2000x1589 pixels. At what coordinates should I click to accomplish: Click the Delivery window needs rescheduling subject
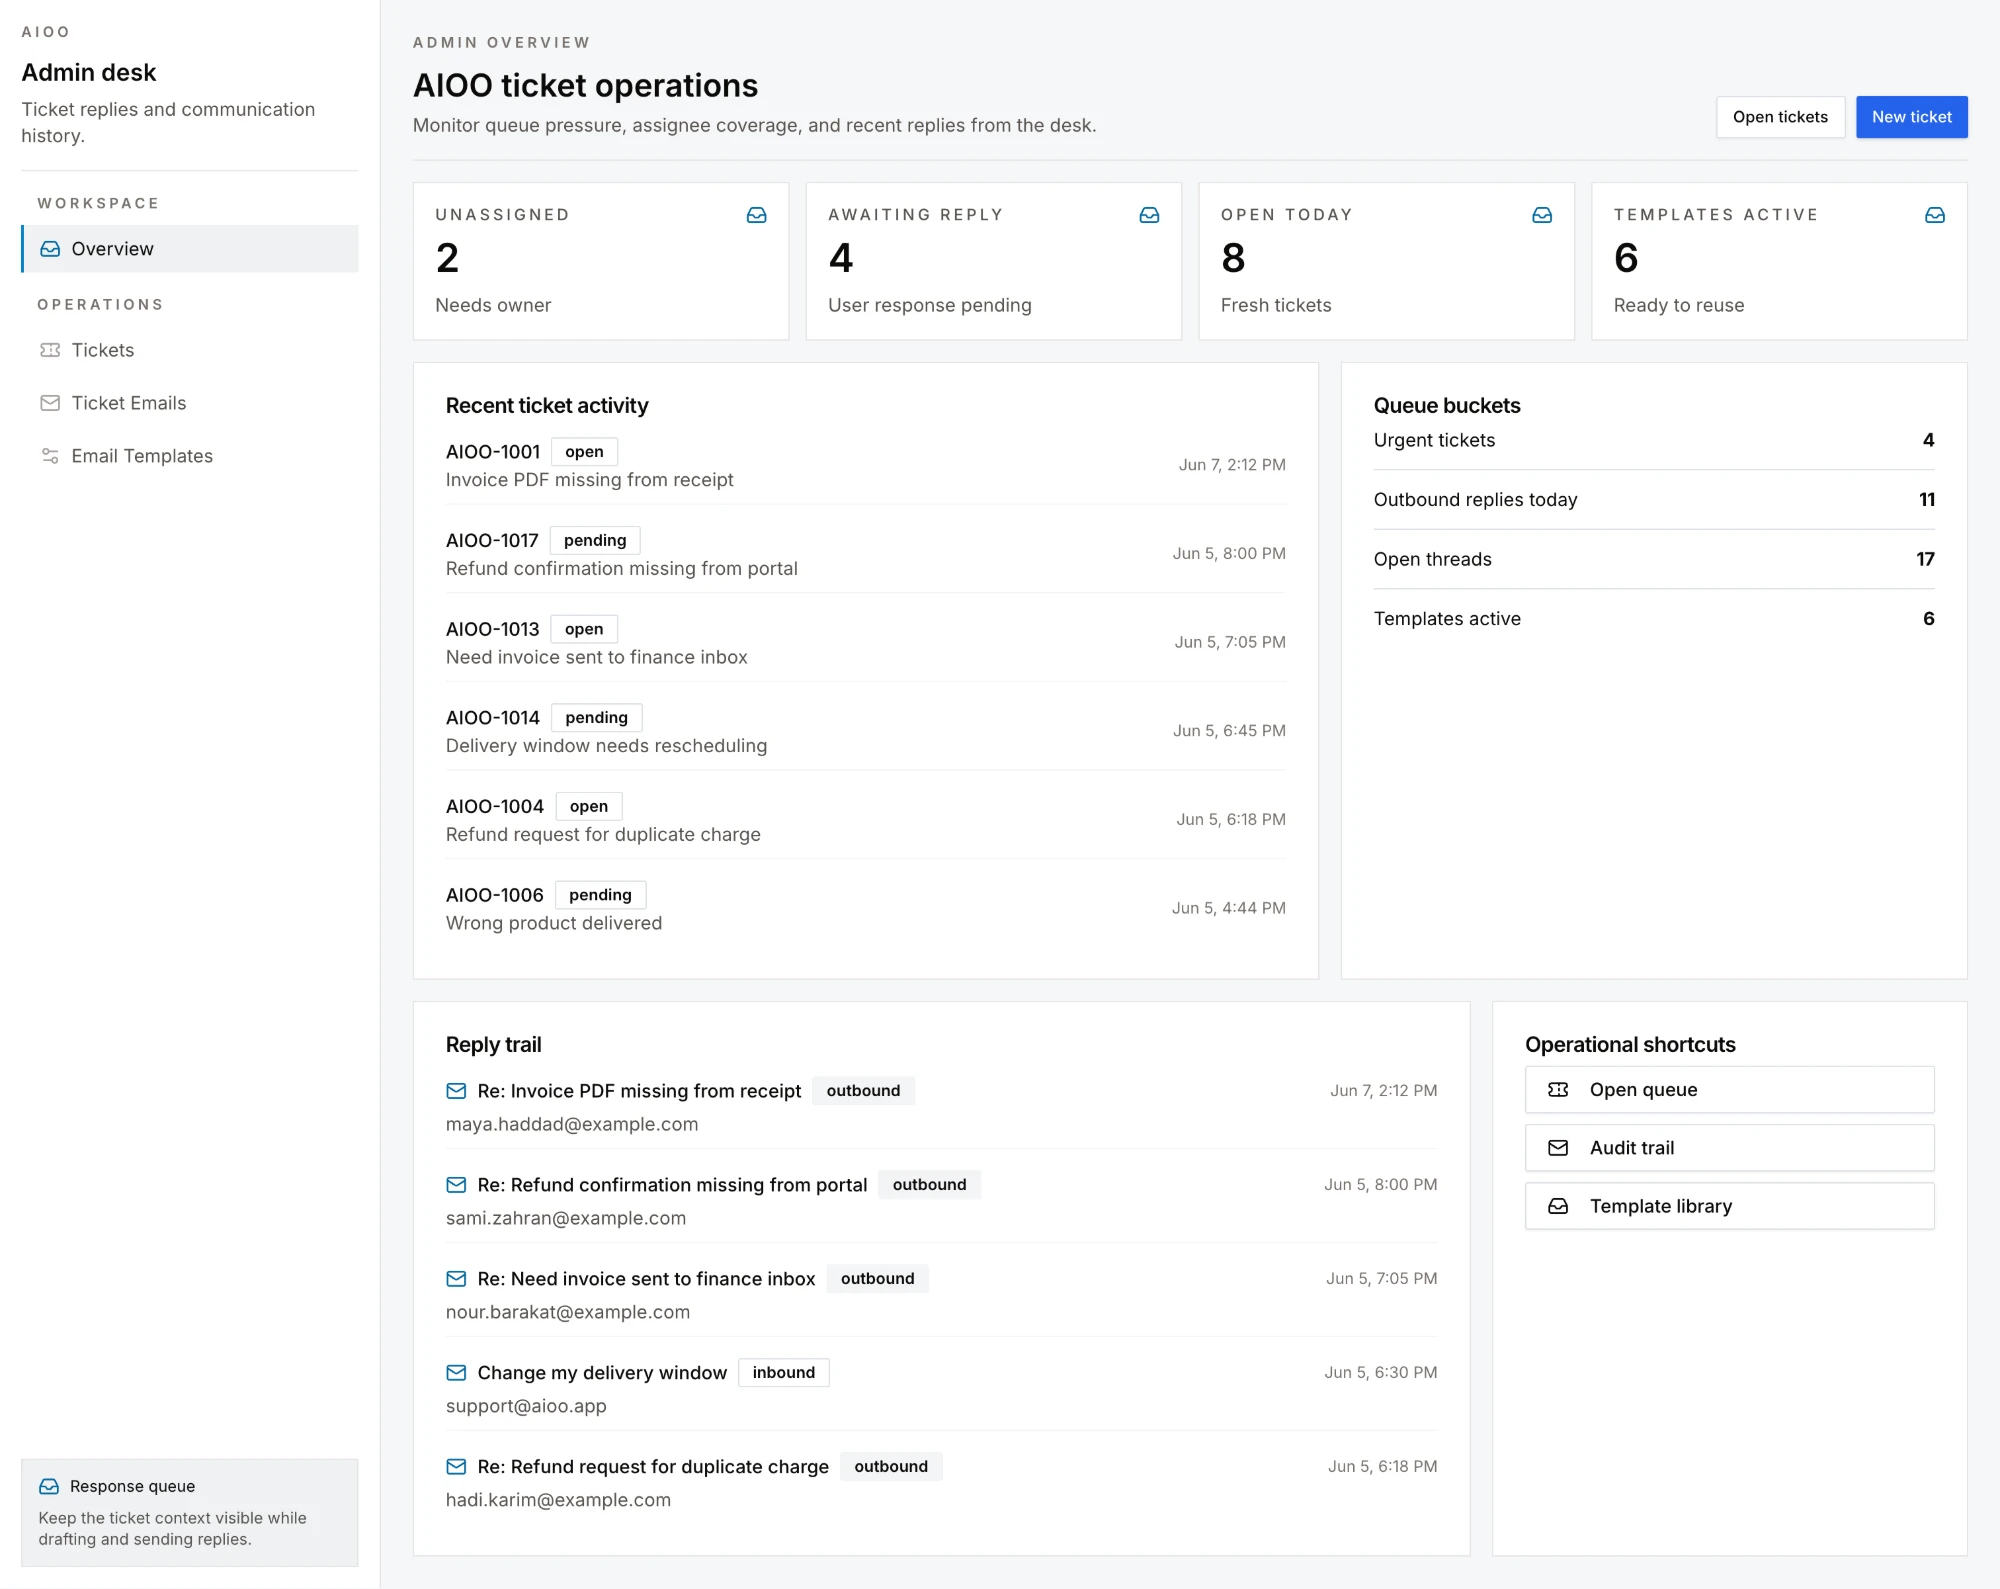coord(607,747)
